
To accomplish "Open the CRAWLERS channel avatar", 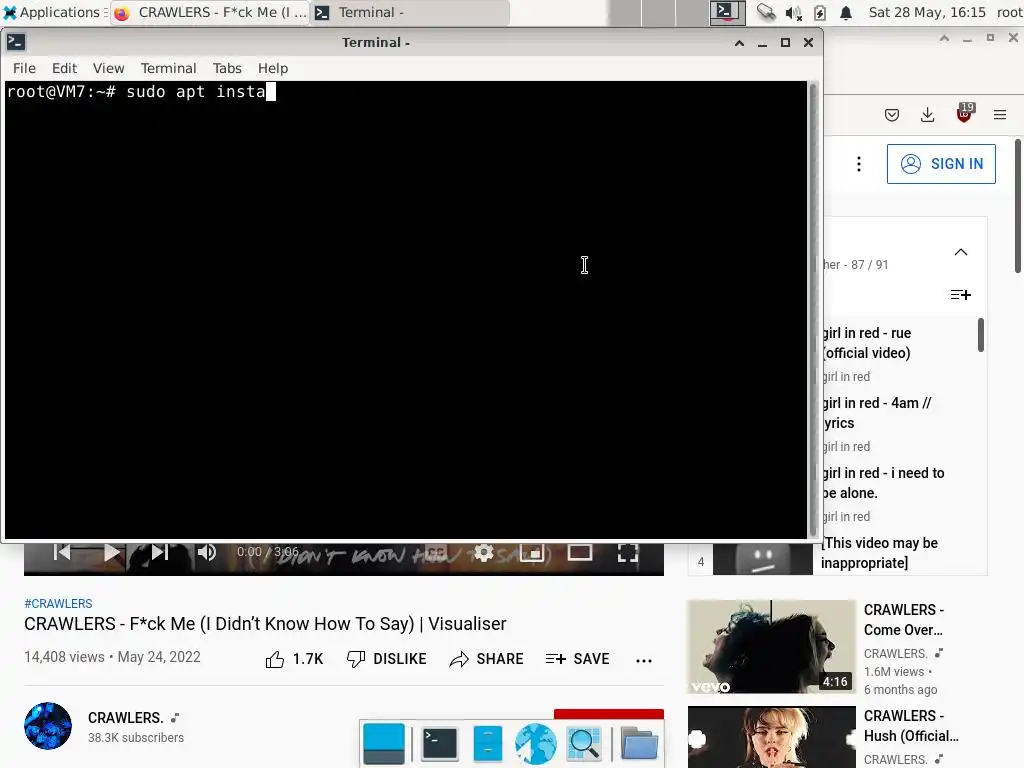I will (x=48, y=726).
